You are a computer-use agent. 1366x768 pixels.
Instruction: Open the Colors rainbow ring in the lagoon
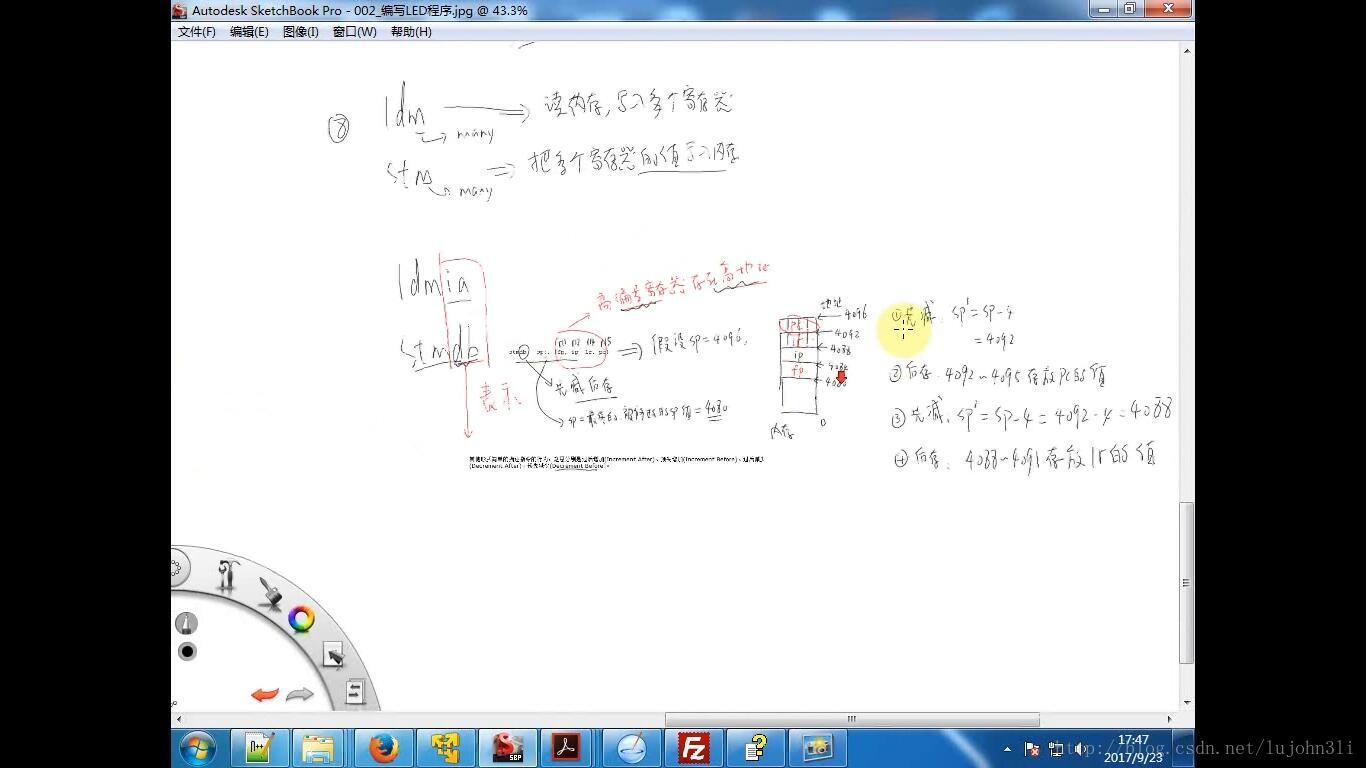click(x=301, y=620)
